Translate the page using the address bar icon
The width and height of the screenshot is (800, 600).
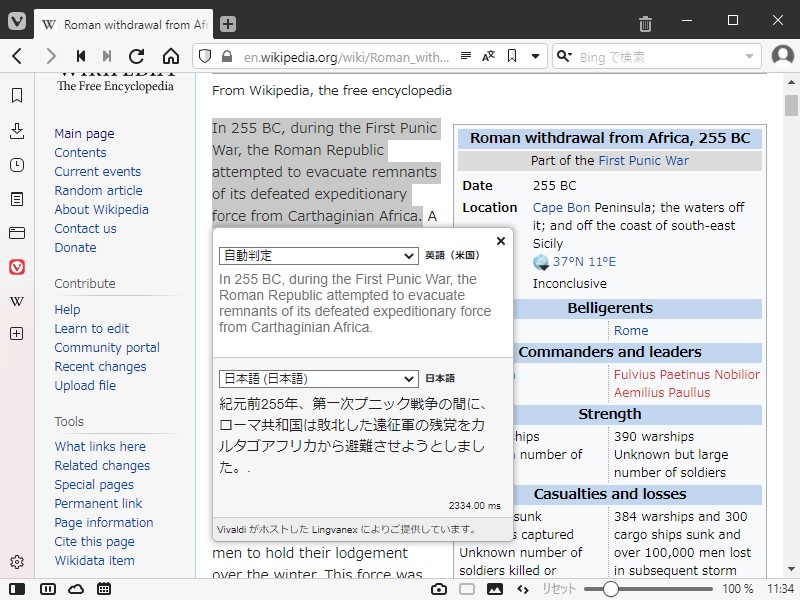click(489, 57)
